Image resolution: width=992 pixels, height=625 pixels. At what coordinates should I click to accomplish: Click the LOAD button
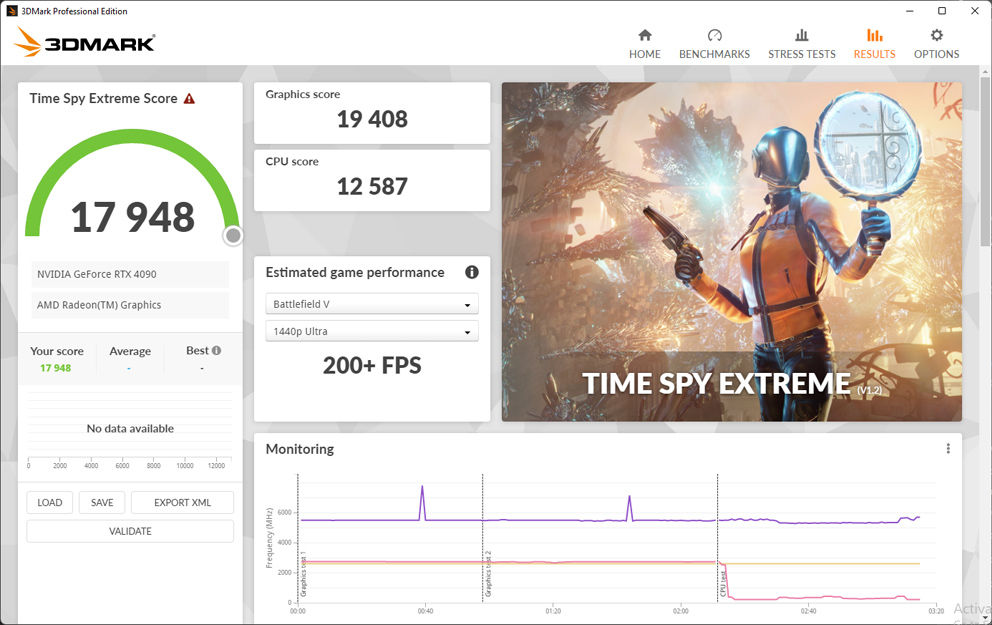[x=49, y=502]
